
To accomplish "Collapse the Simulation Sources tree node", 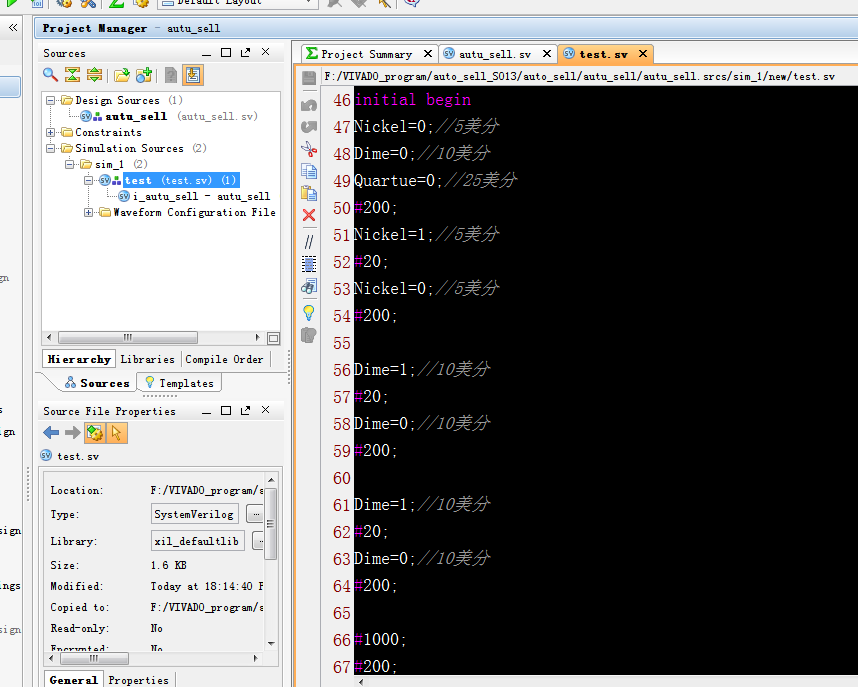I will (x=50, y=148).
